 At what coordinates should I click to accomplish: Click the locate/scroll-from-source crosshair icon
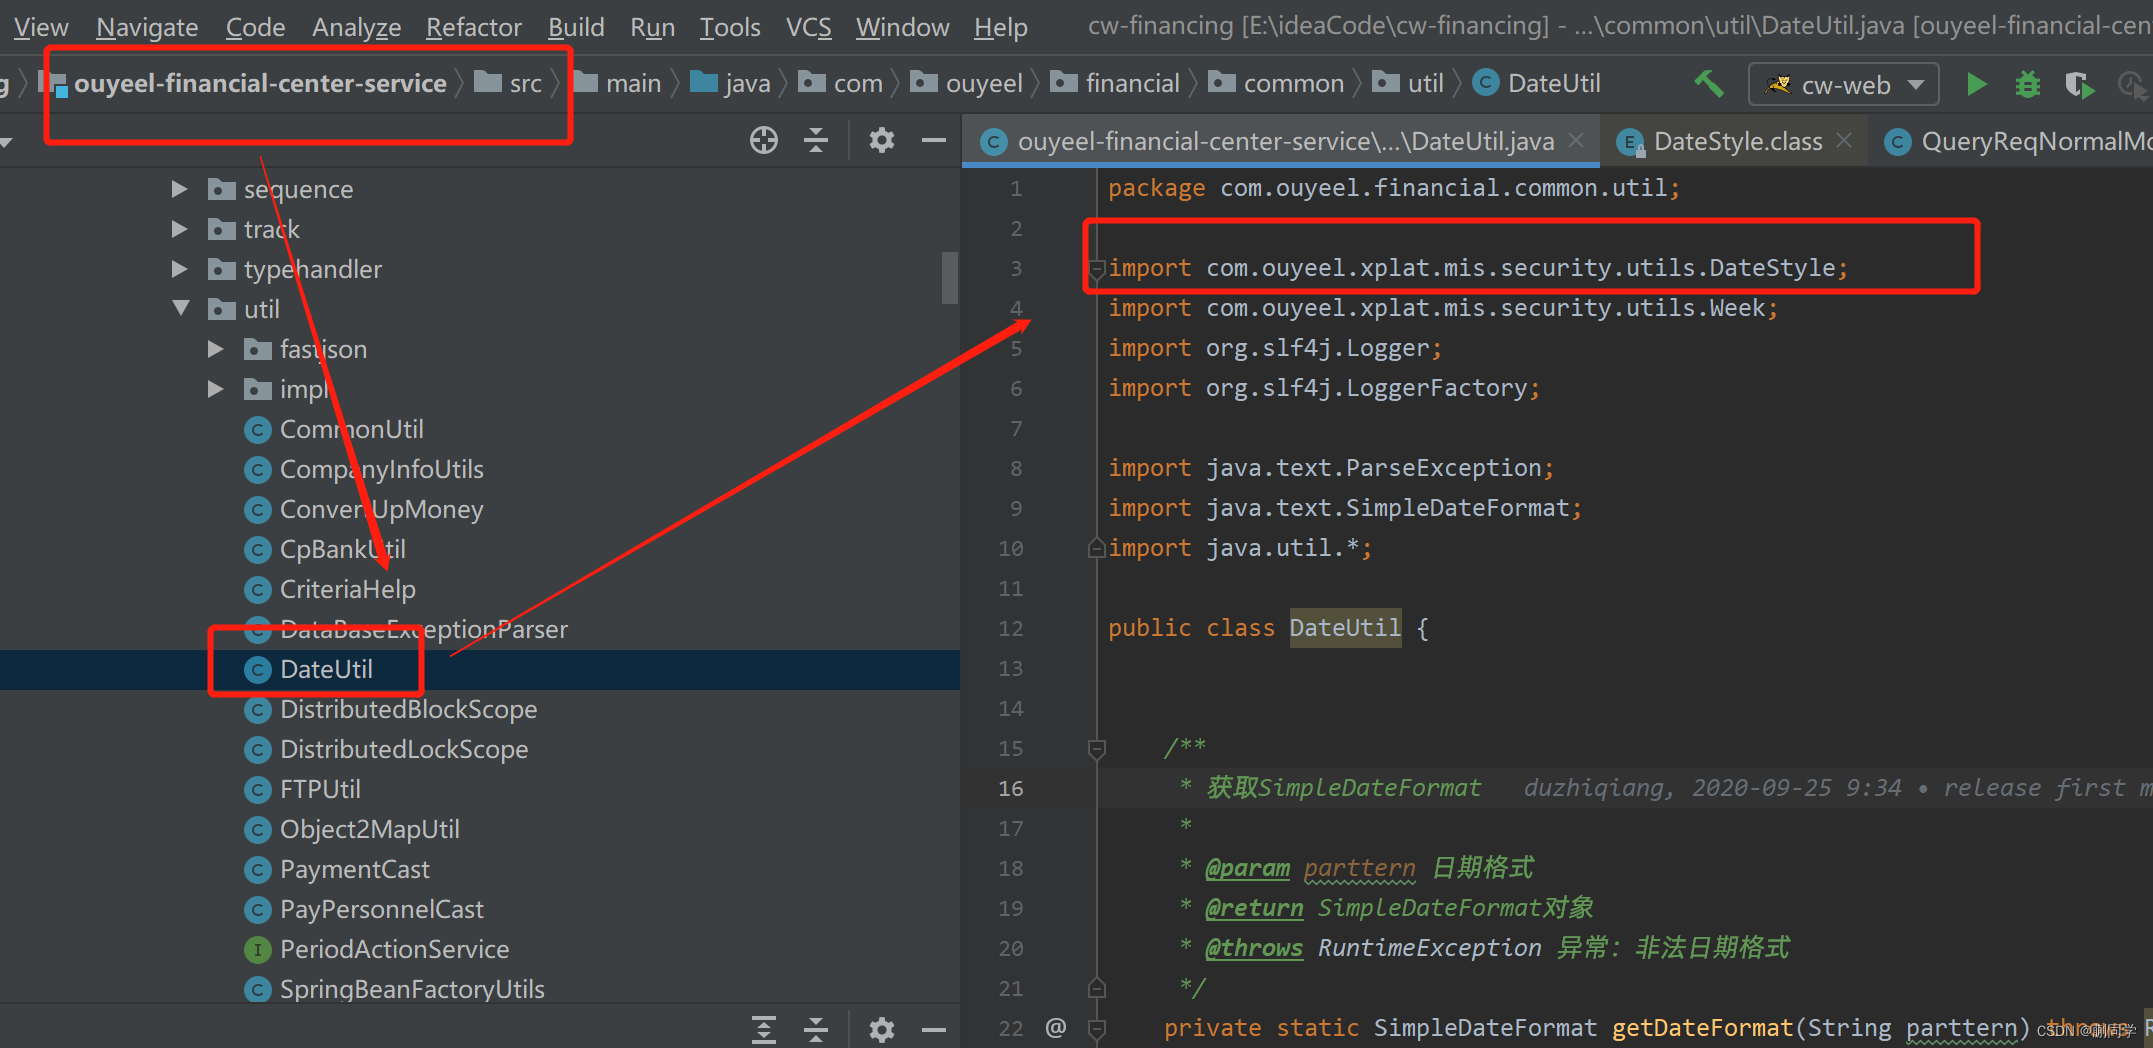(764, 140)
